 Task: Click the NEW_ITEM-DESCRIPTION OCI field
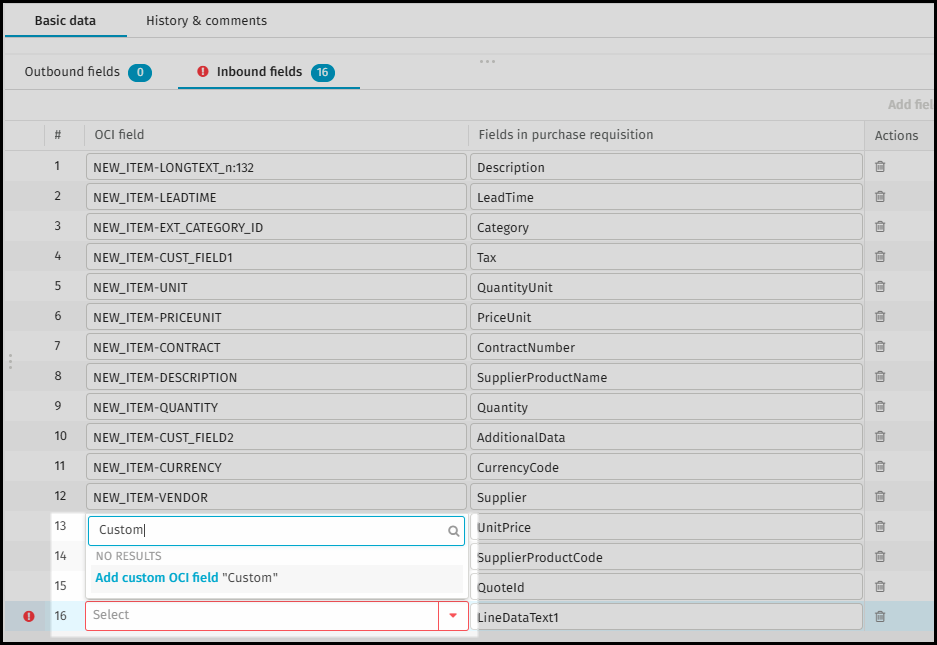(276, 377)
